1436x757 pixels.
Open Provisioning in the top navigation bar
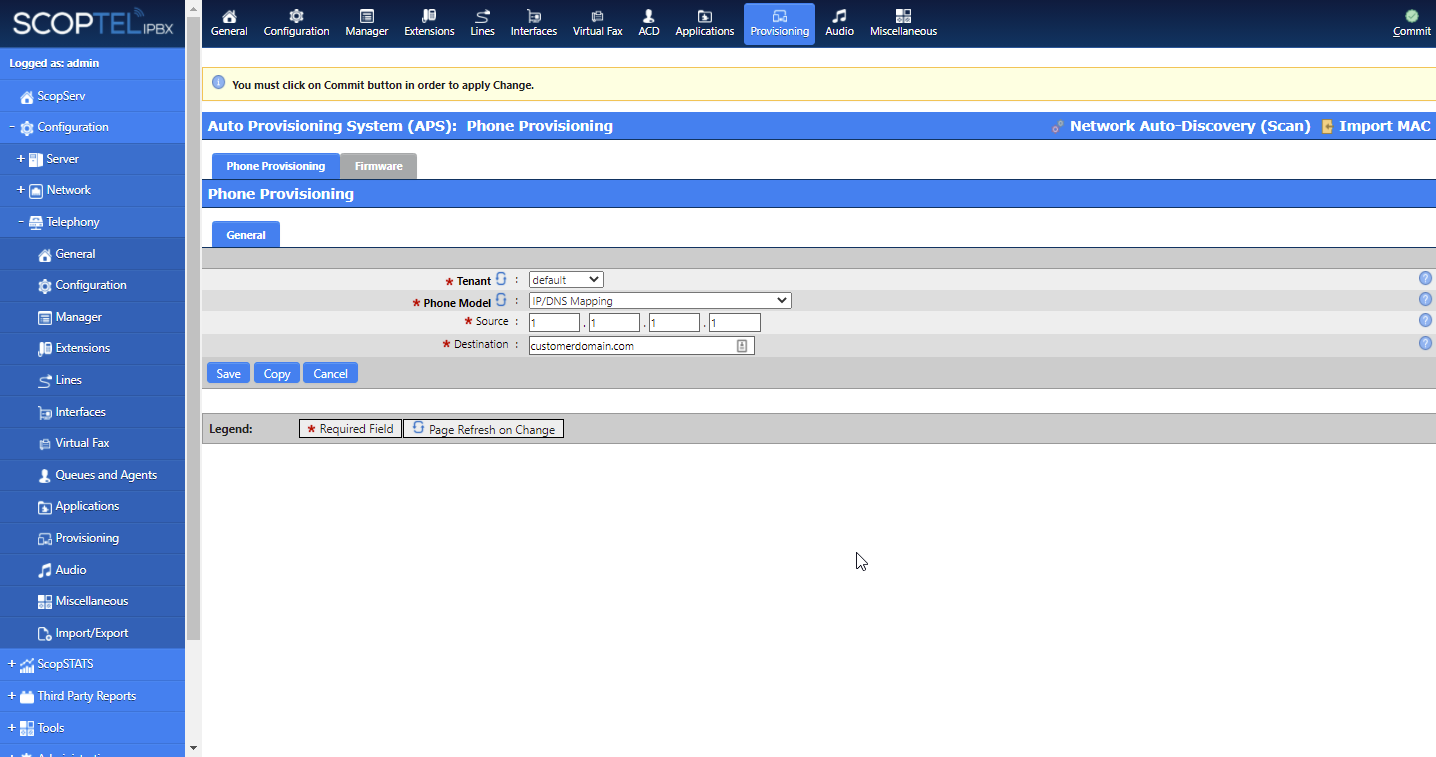coord(780,24)
